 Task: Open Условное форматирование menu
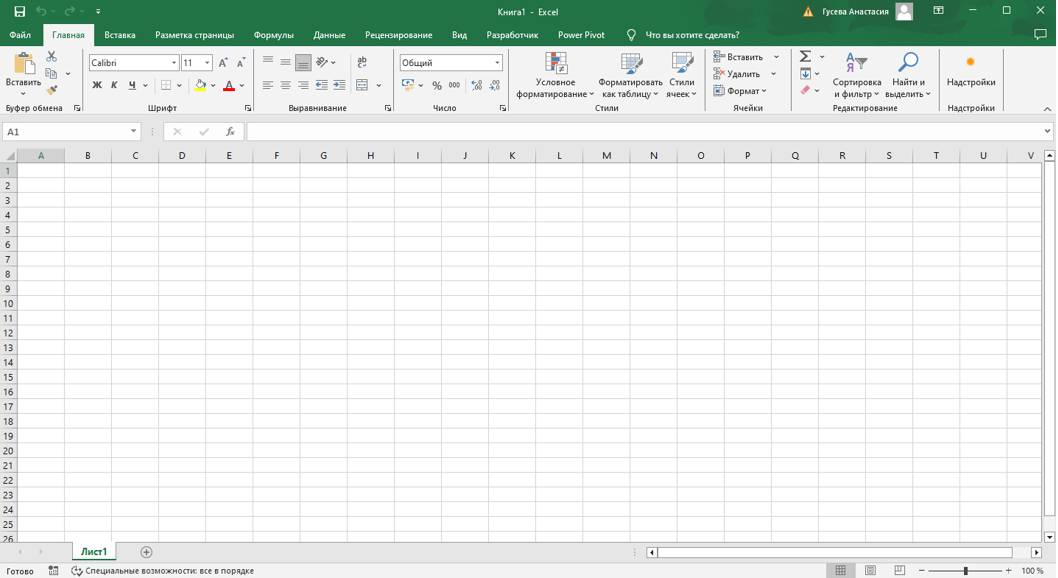(x=555, y=75)
